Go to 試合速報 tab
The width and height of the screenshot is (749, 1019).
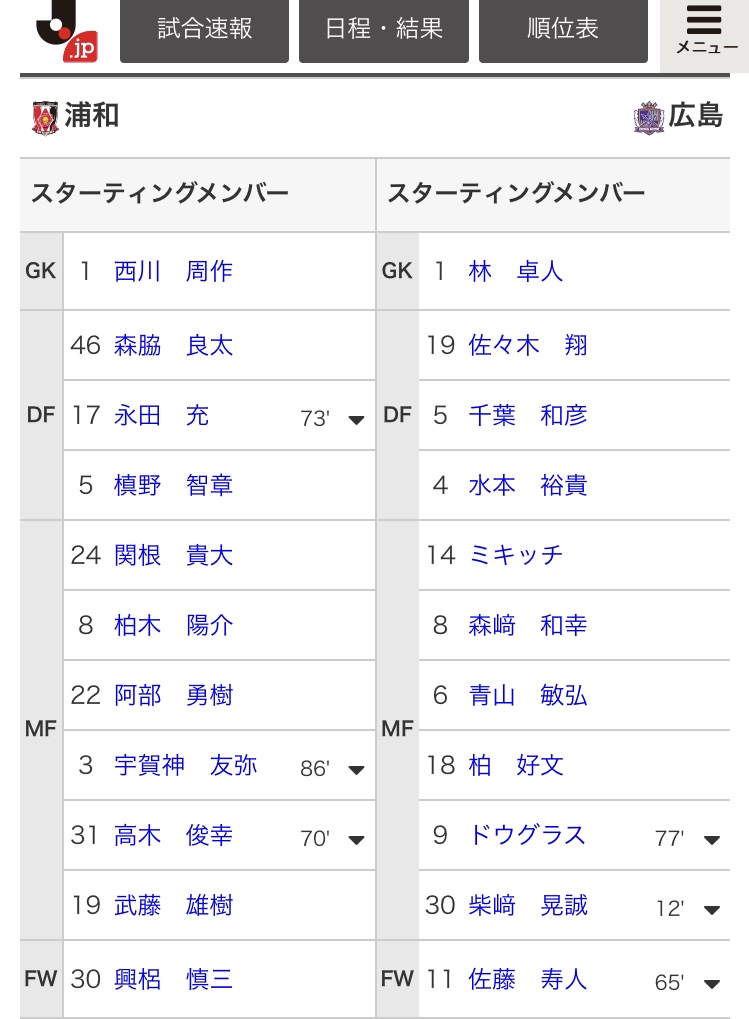tap(205, 29)
